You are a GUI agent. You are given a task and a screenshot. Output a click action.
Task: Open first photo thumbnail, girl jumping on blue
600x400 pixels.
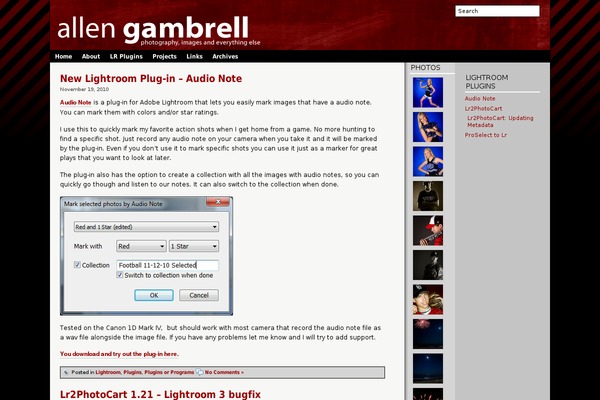click(428, 93)
